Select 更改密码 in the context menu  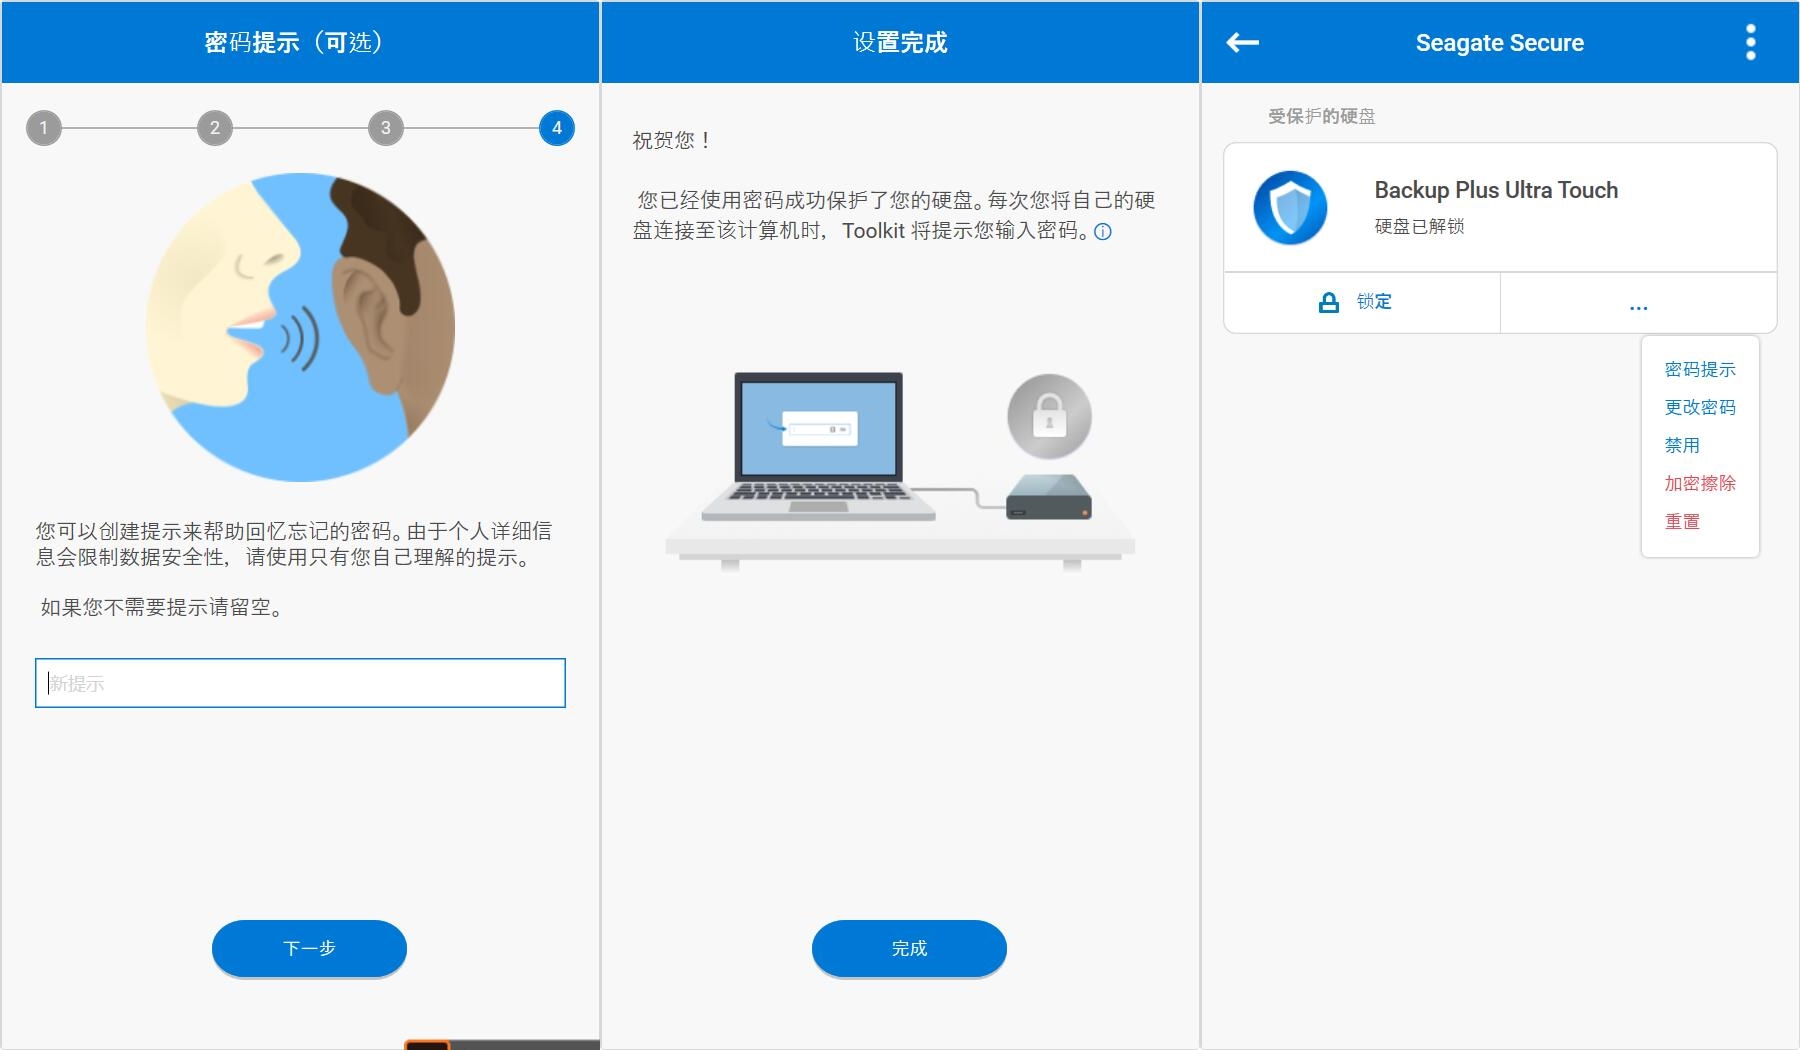(x=1699, y=407)
